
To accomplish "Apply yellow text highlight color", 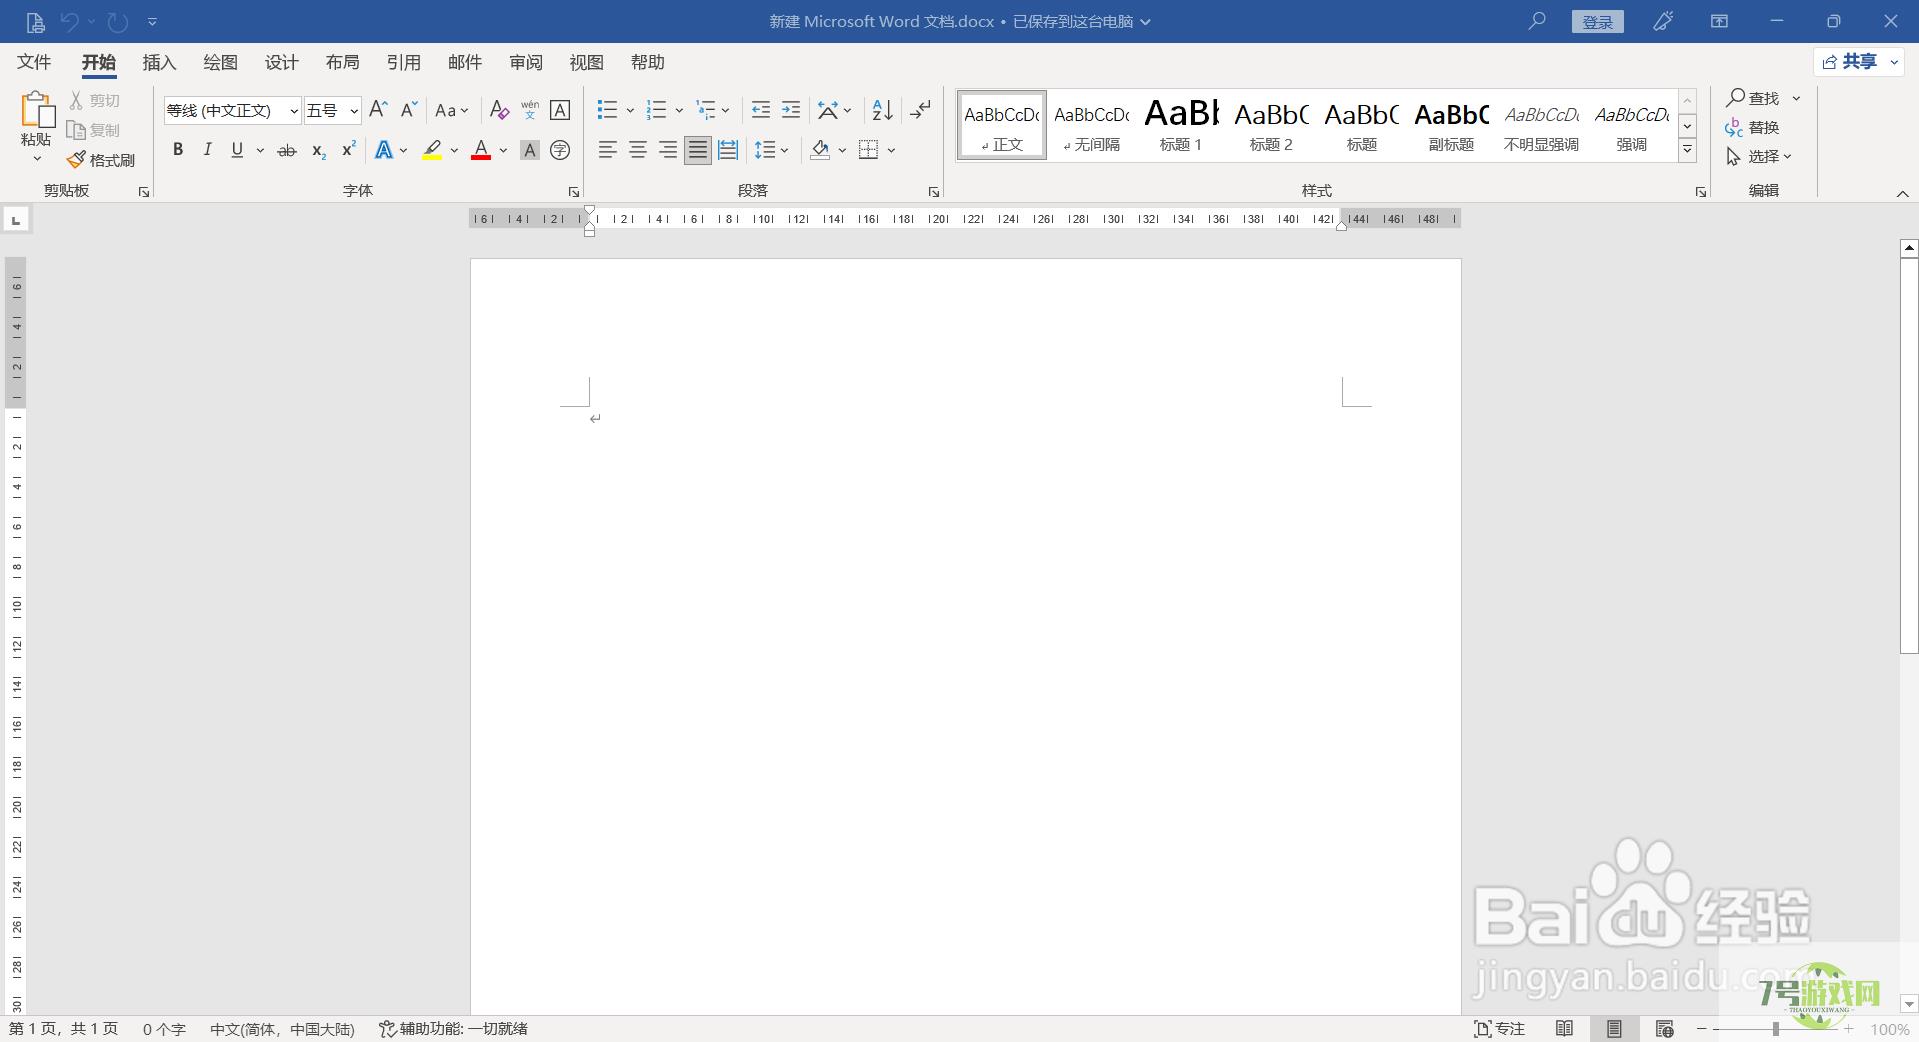I will pyautogui.click(x=432, y=150).
